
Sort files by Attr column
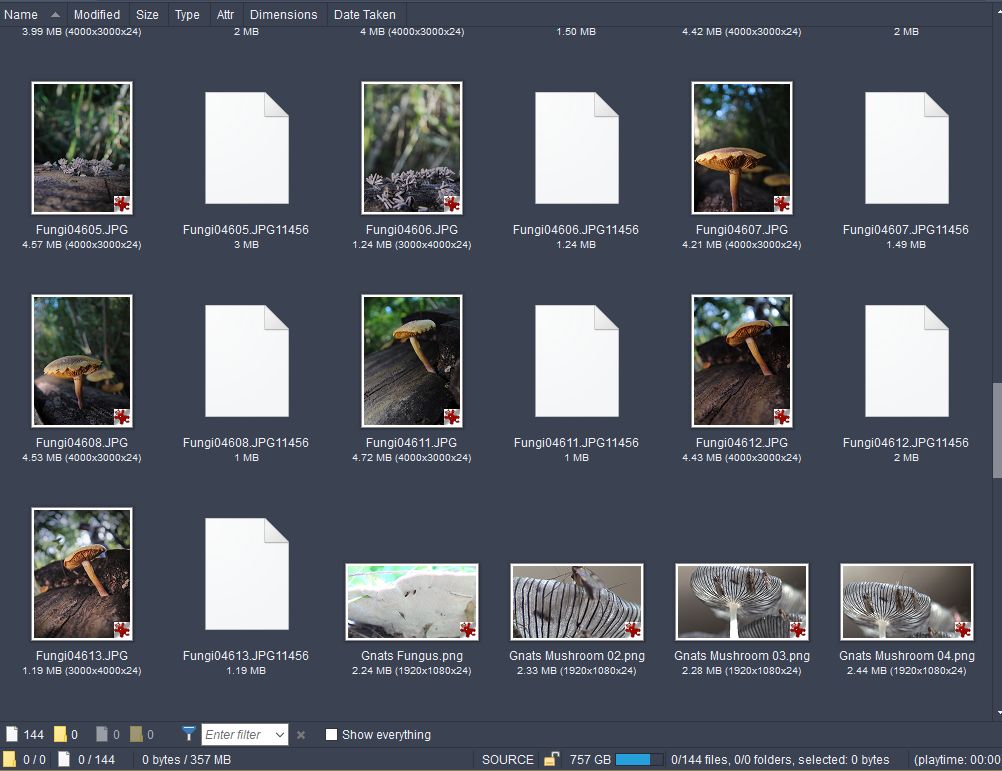coord(225,14)
